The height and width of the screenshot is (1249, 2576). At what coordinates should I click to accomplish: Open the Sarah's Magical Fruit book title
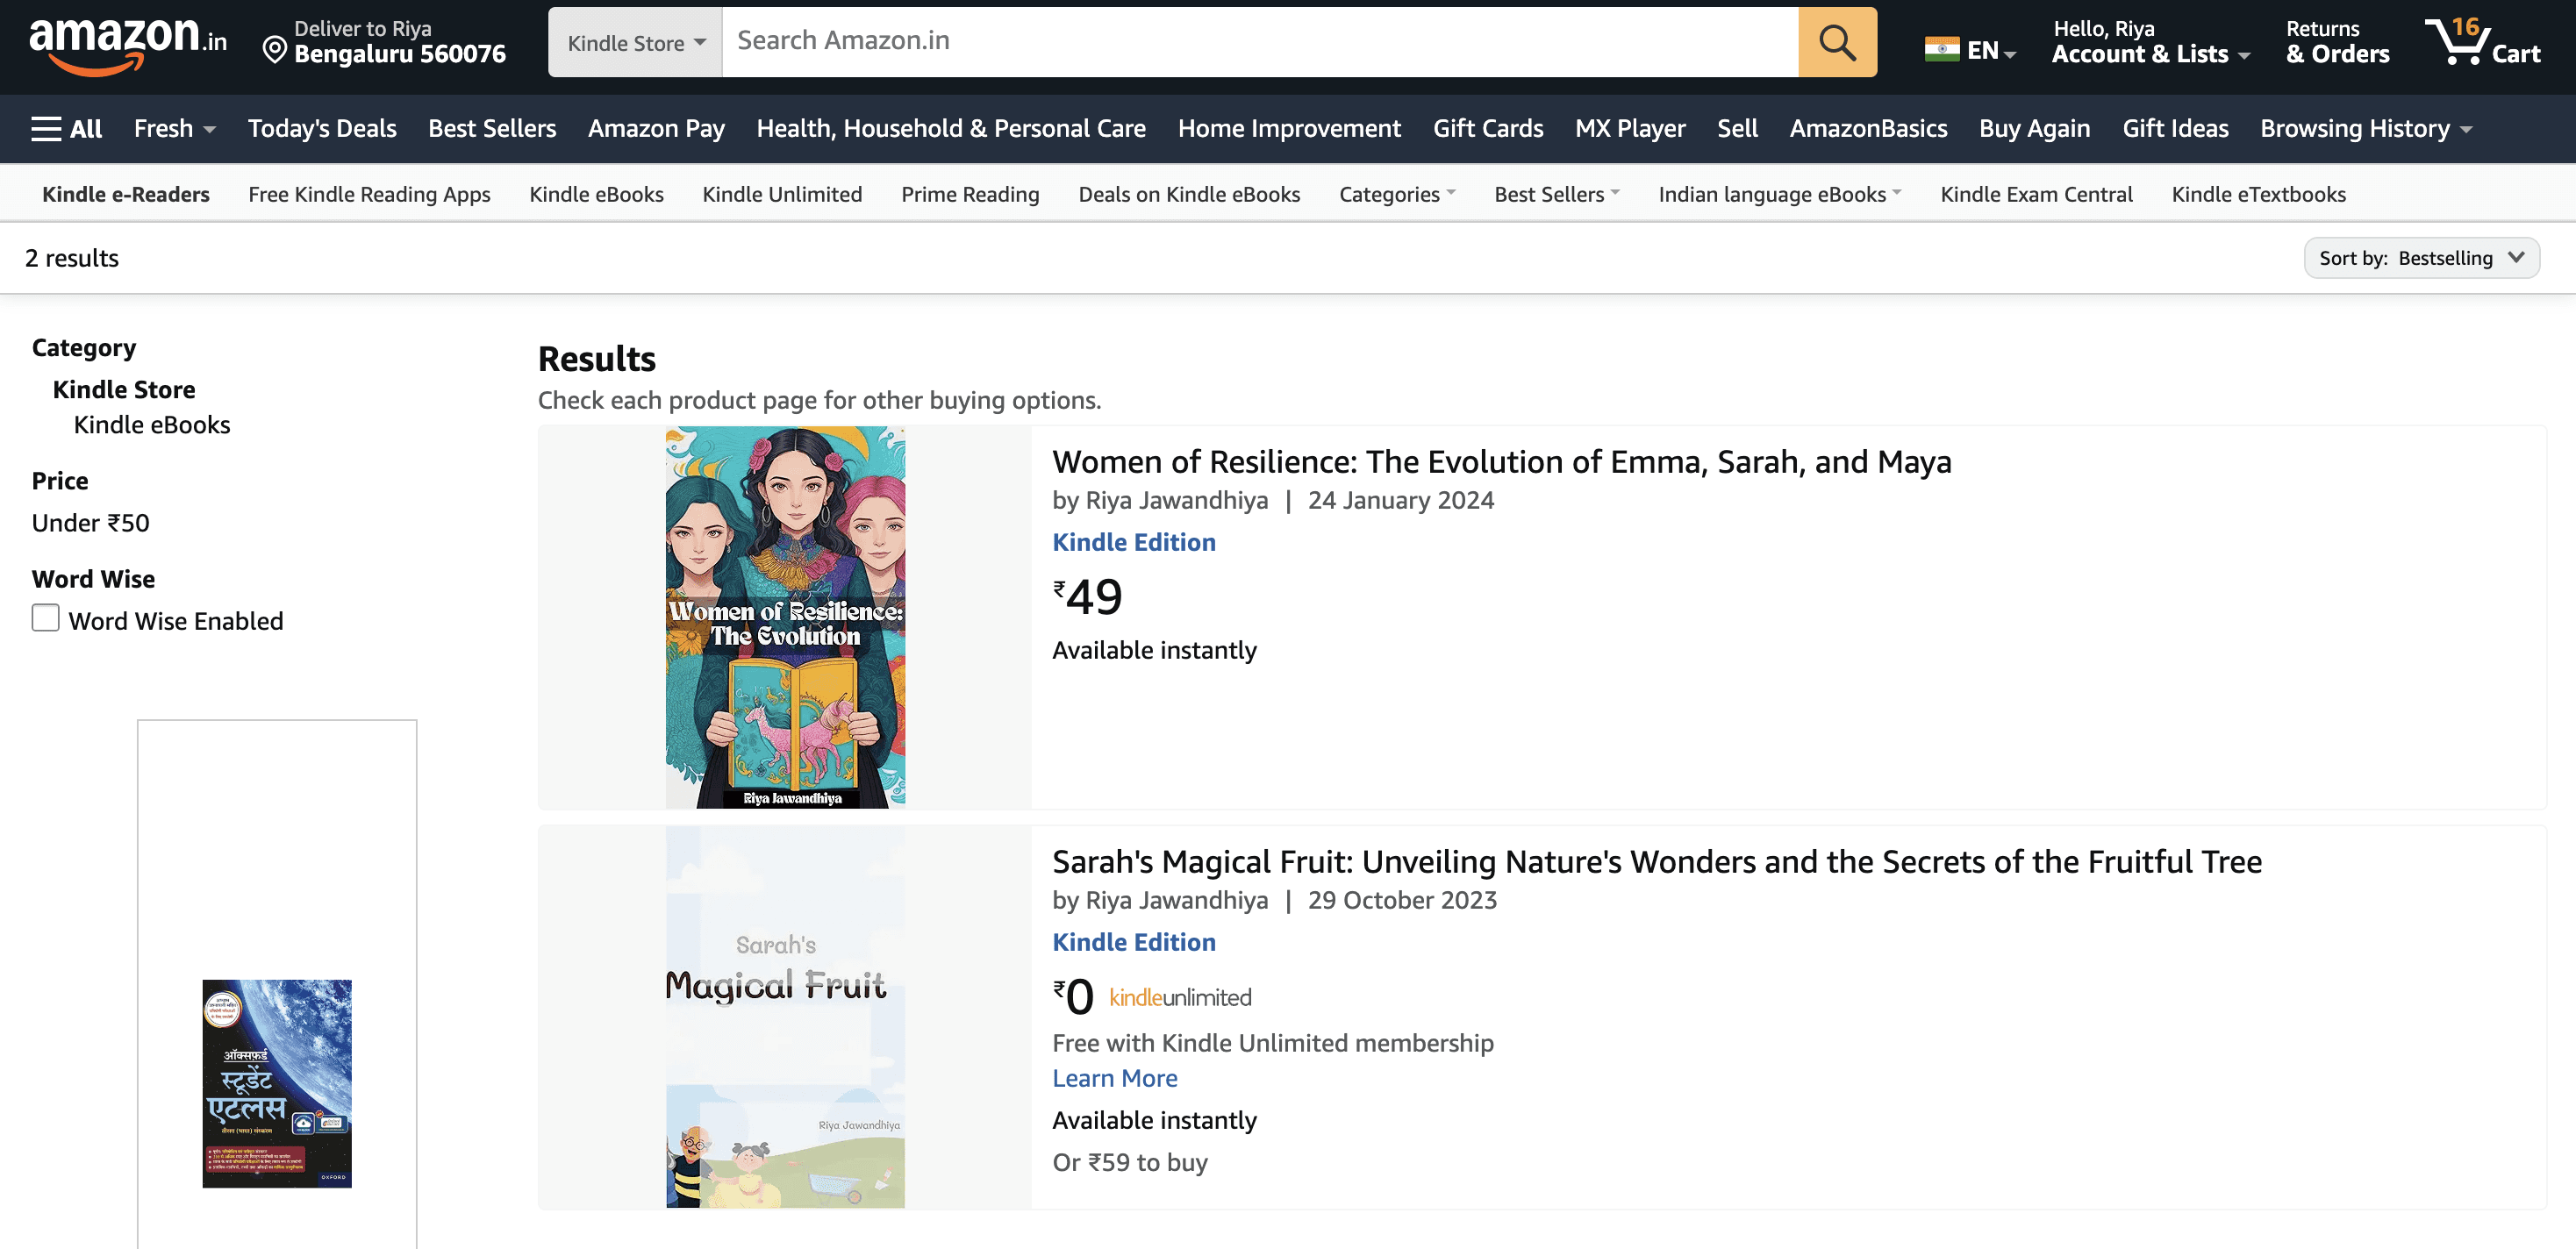[1657, 861]
